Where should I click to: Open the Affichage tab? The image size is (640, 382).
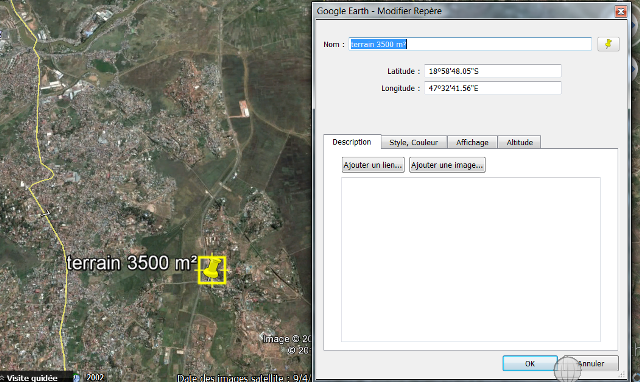(x=472, y=142)
